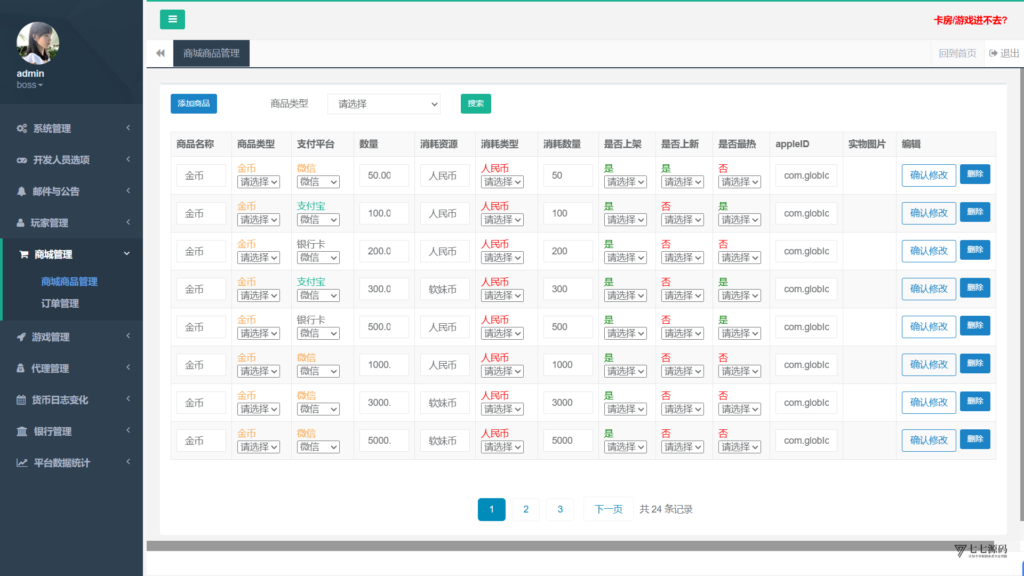Expand the boss role dropdown under admin
Viewport: 1024px width, 576px height.
coord(30,85)
